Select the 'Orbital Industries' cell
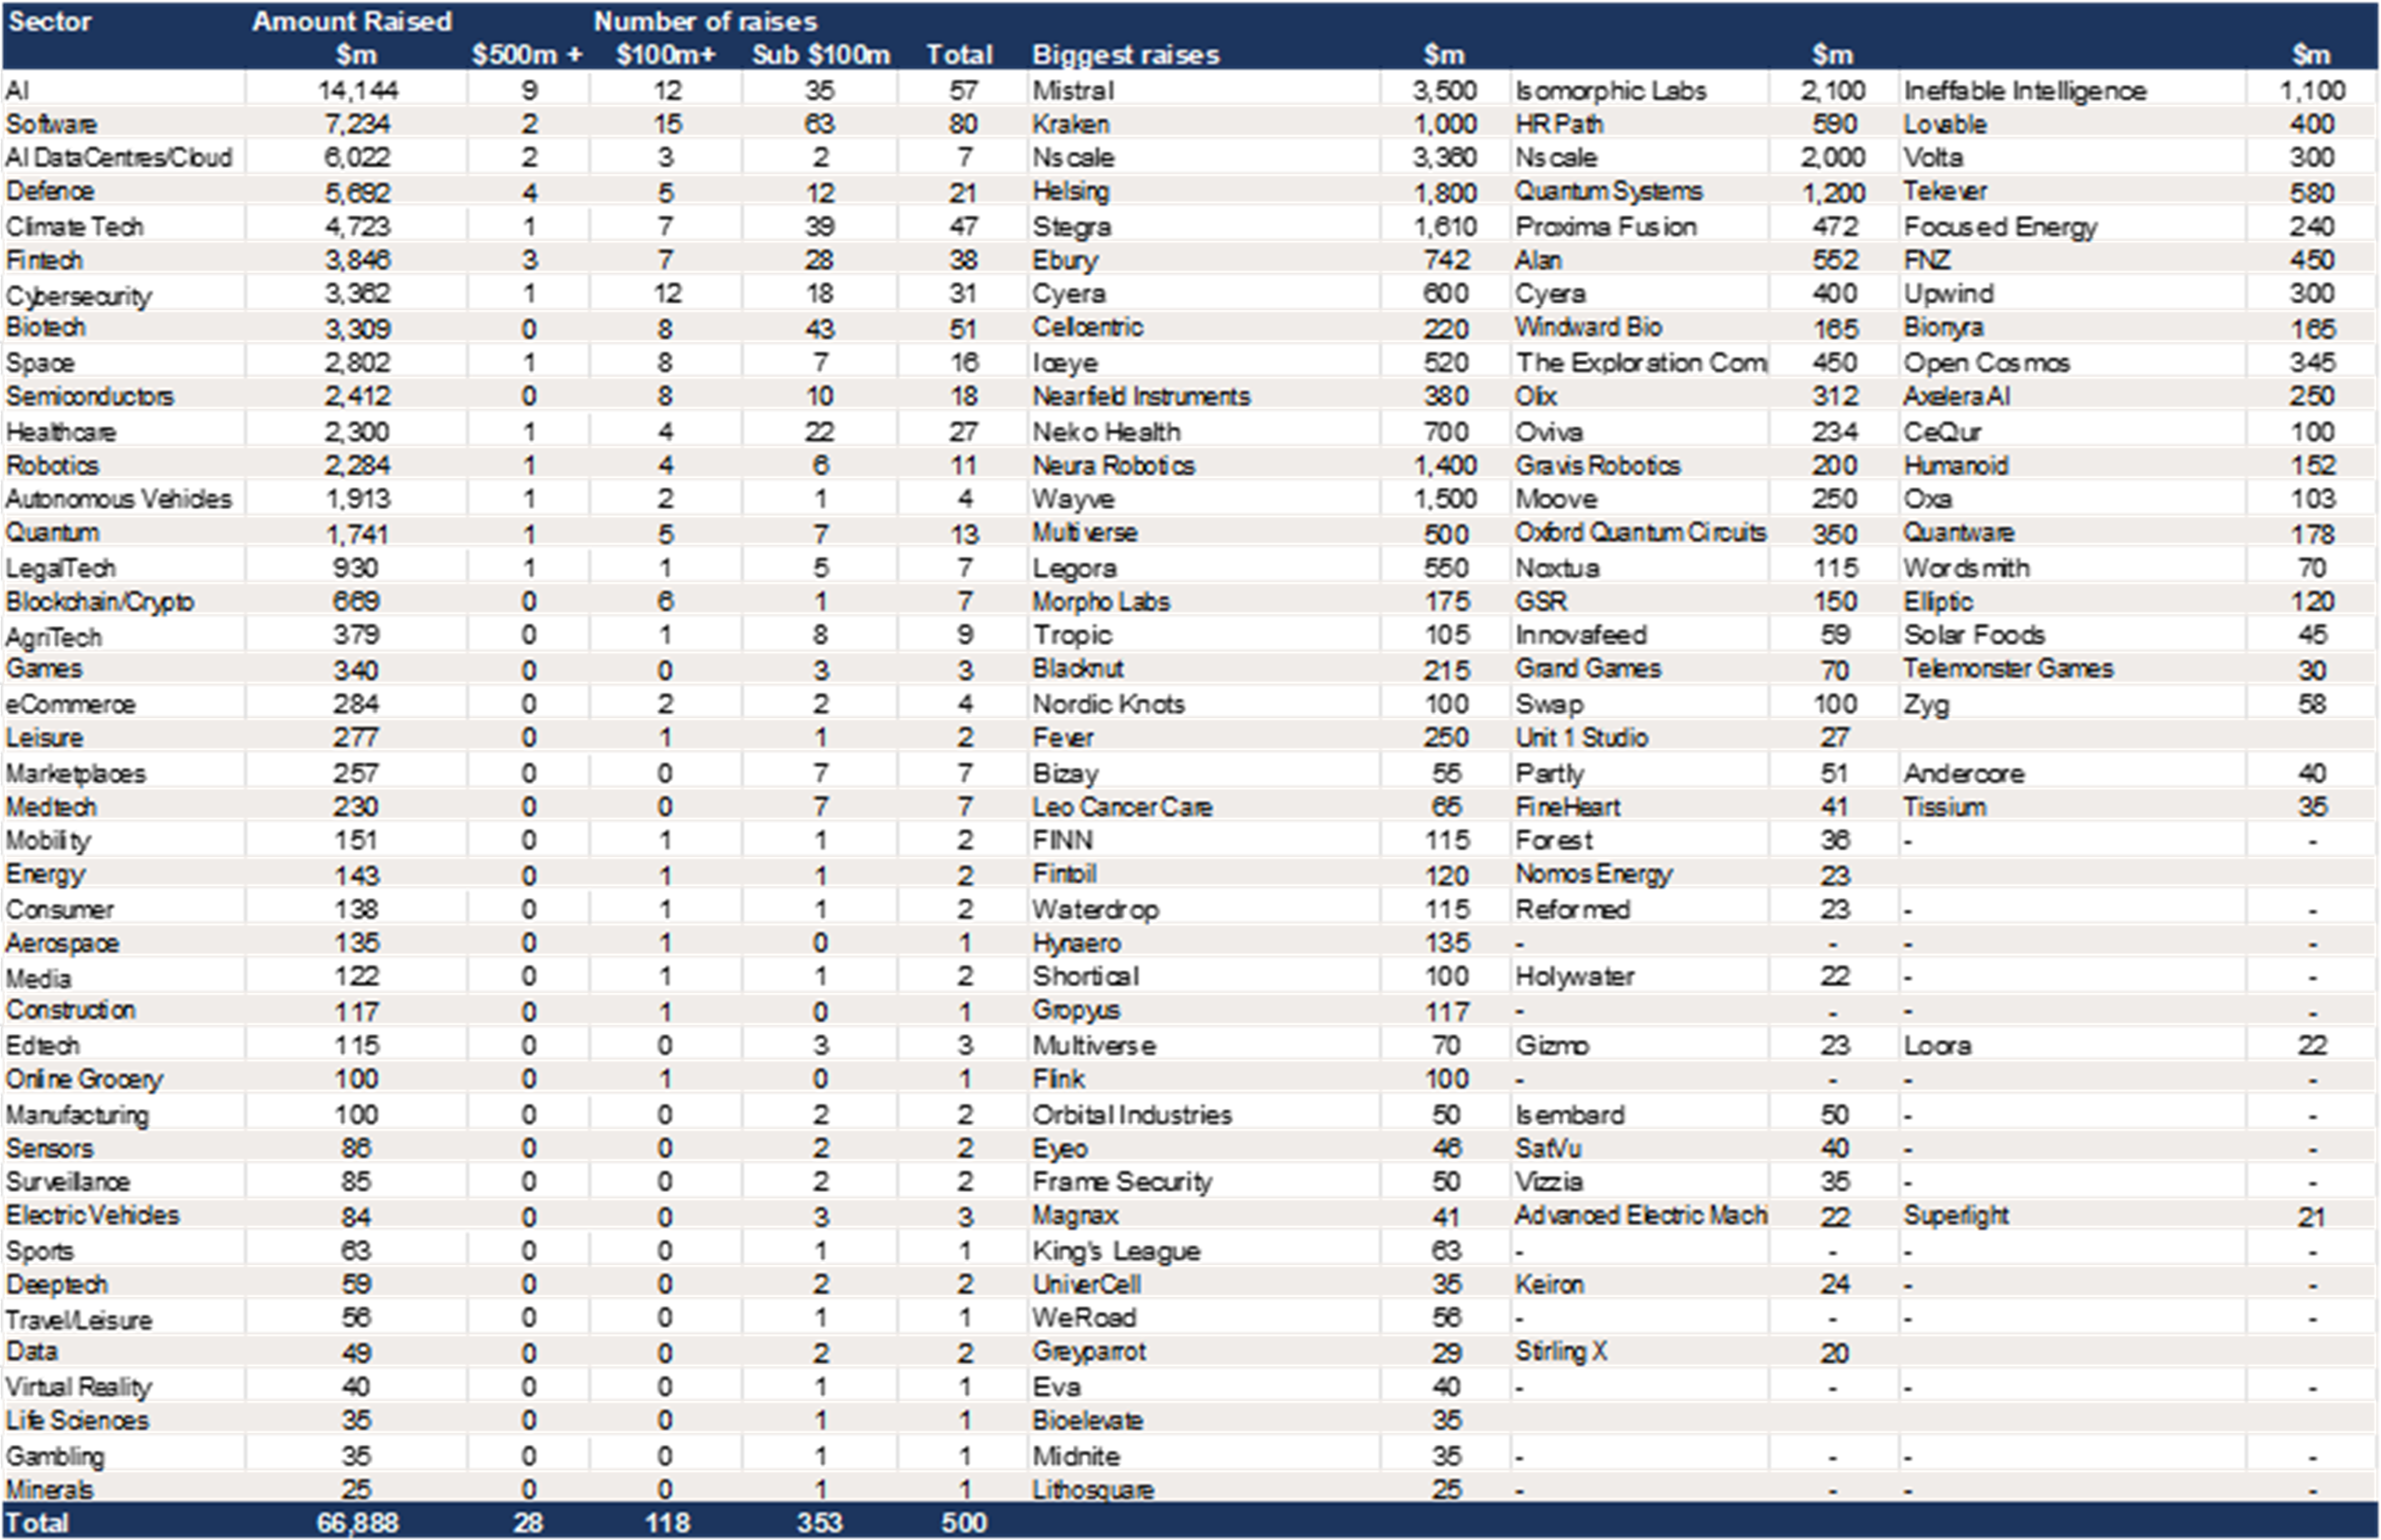2381x1540 pixels. coord(1132,1114)
